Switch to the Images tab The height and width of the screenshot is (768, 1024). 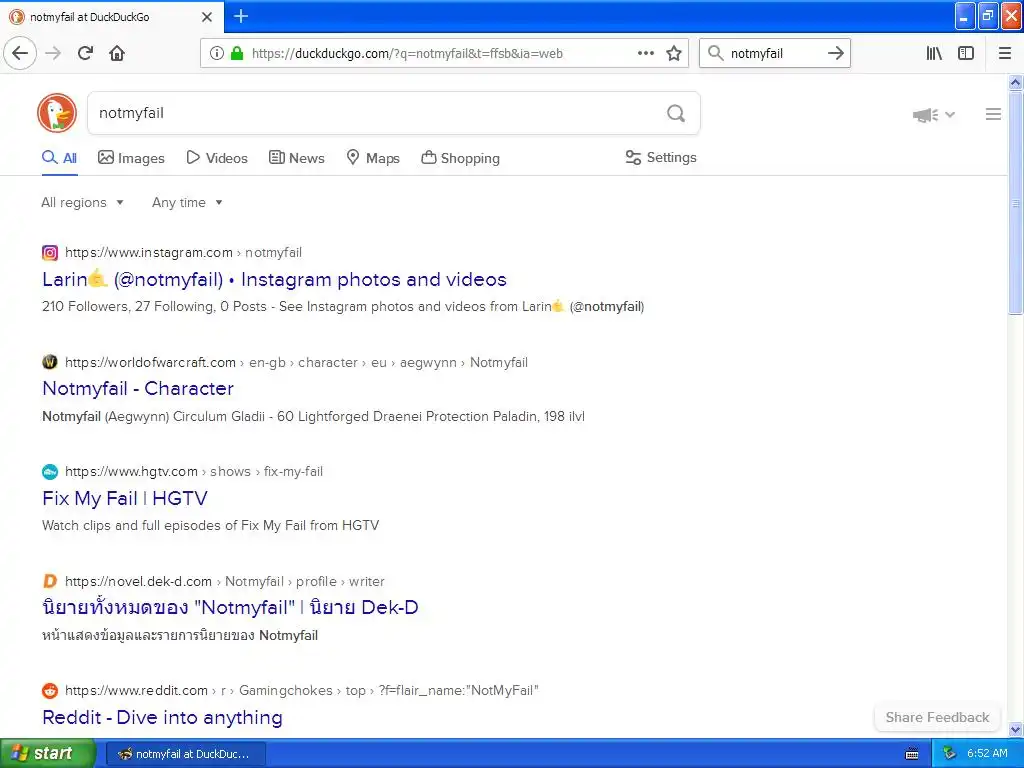(x=131, y=158)
